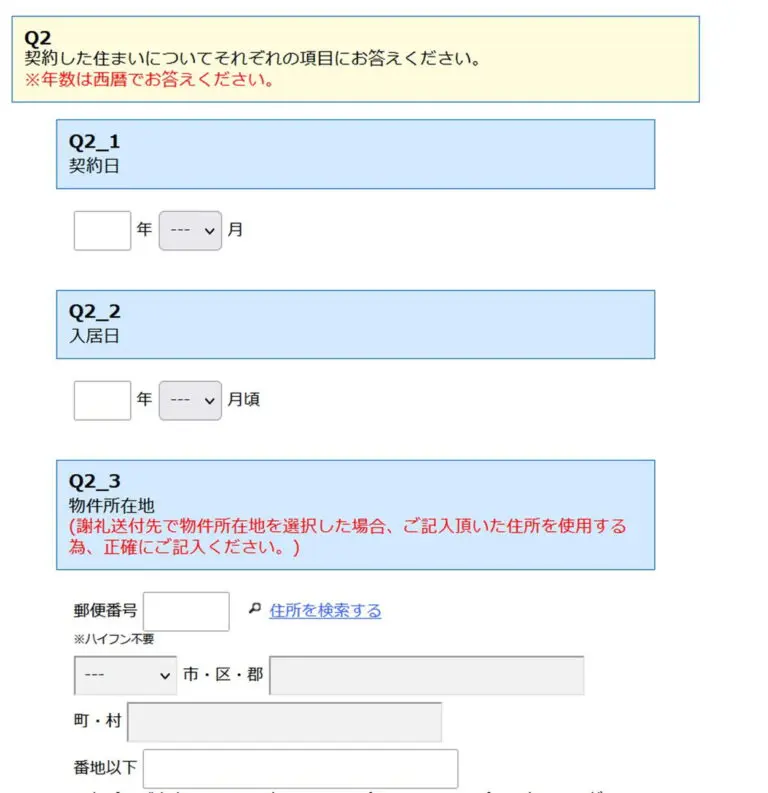The width and height of the screenshot is (768, 793).
Task: Expand the 入居日 month dropdown
Action: [190, 400]
